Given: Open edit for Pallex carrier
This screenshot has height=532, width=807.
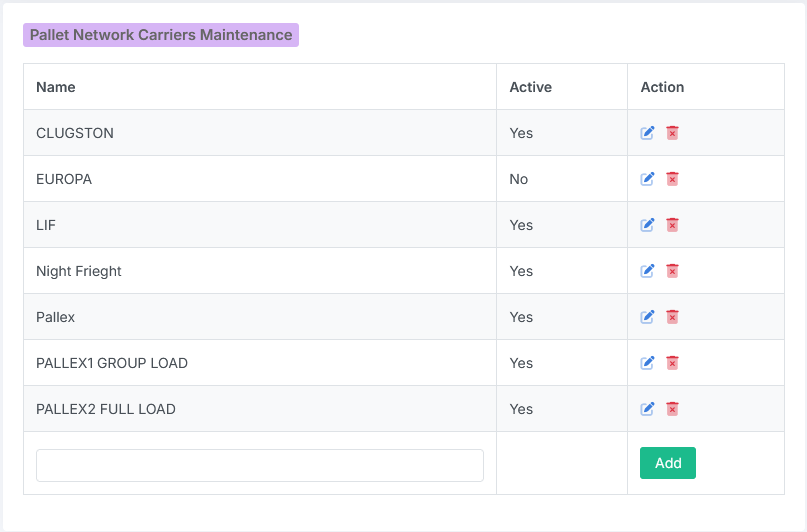Looking at the screenshot, I should [647, 316].
